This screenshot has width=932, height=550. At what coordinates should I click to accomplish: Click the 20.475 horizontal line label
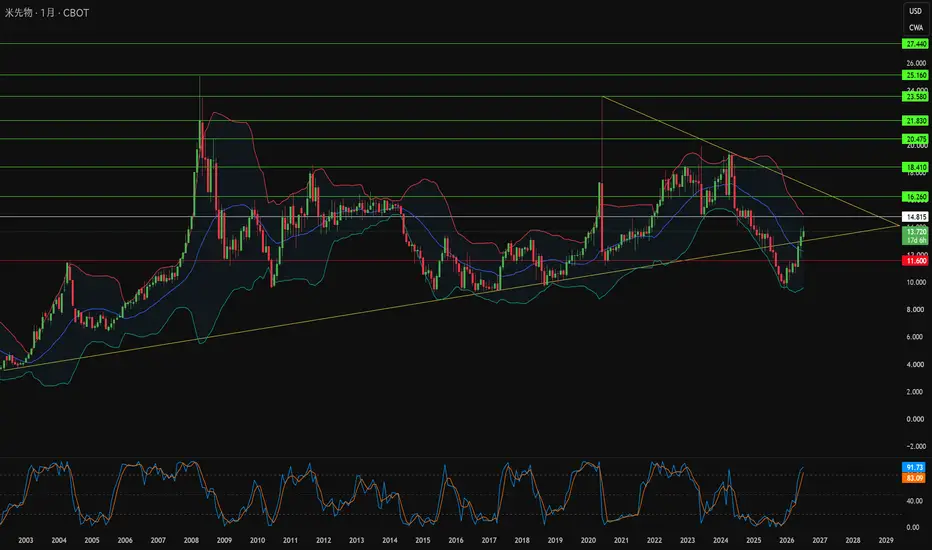[x=915, y=139]
